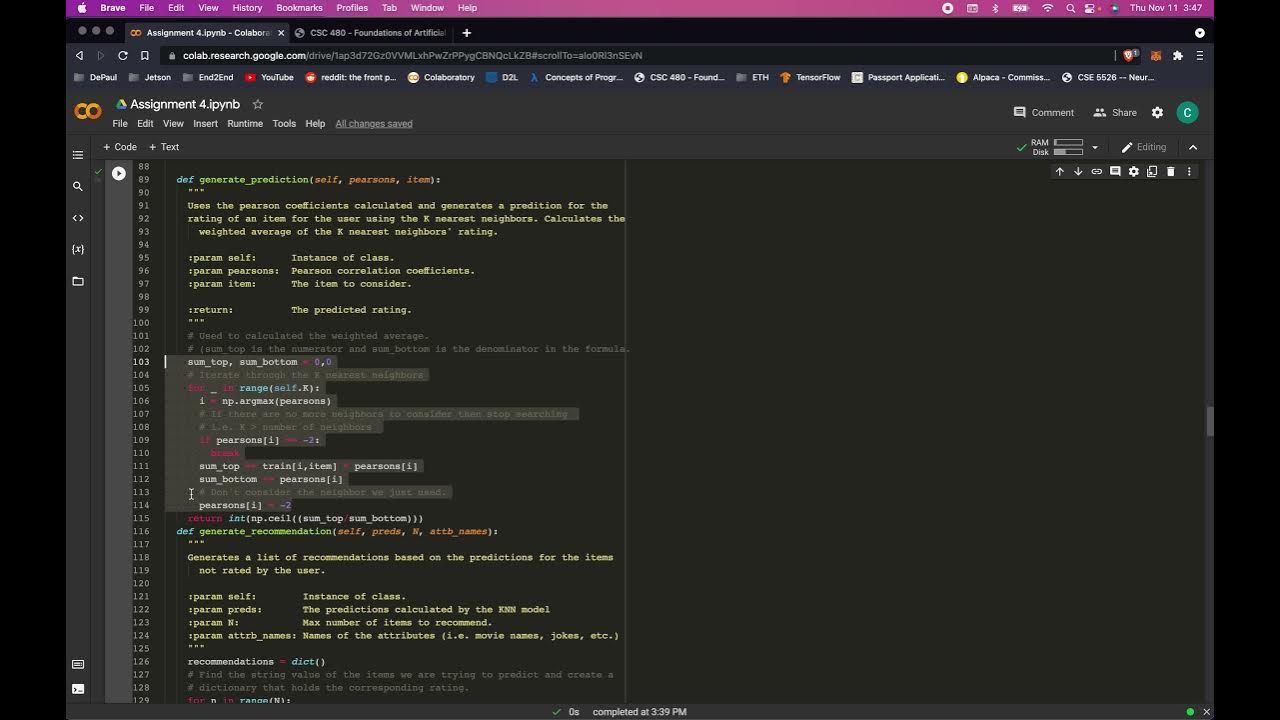Open the TensorFlow bookmark
Image resolution: width=1280 pixels, height=720 pixels.
pyautogui.click(x=810, y=77)
